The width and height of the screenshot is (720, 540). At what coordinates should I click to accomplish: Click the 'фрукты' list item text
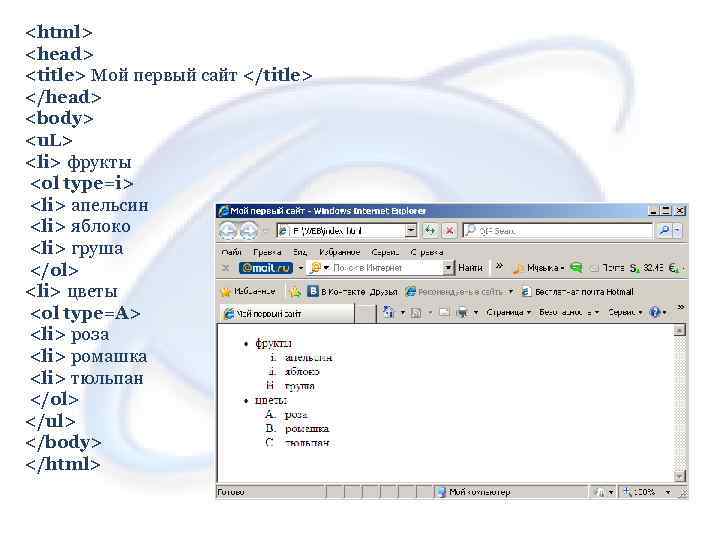pyautogui.click(x=274, y=343)
